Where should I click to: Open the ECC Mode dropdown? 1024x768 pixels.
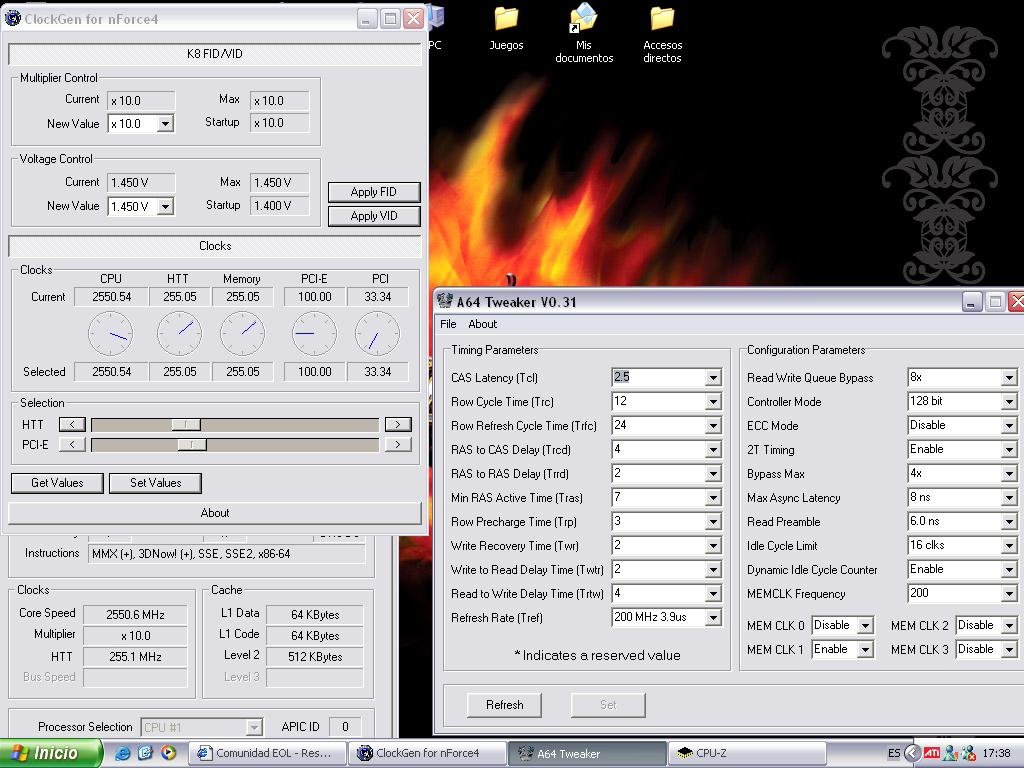click(1009, 426)
